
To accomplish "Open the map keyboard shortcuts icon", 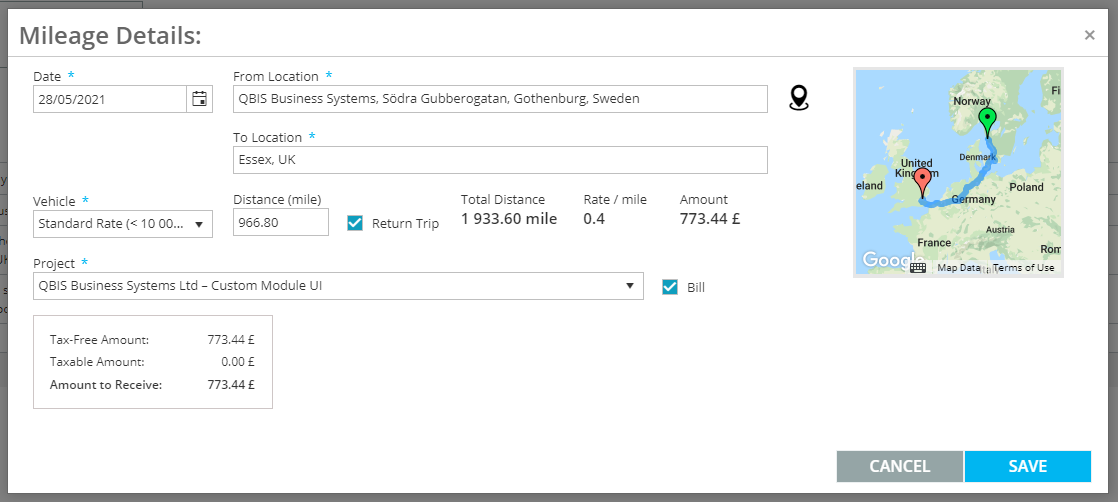I will (918, 267).
